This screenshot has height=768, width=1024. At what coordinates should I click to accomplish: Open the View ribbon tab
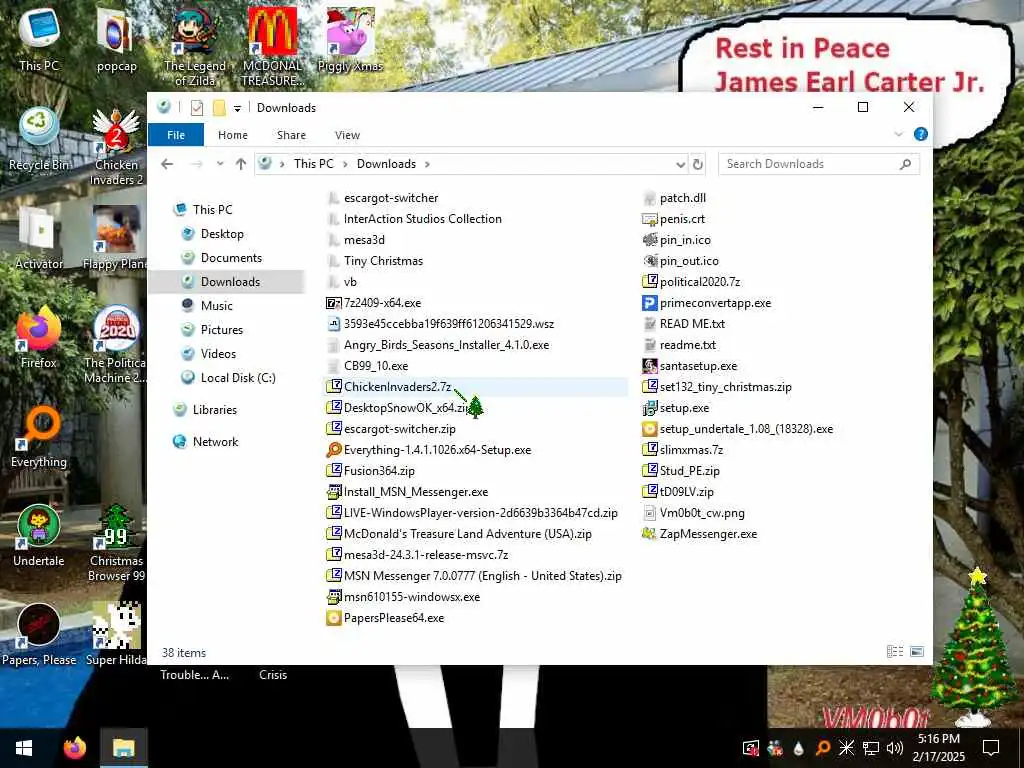click(347, 135)
